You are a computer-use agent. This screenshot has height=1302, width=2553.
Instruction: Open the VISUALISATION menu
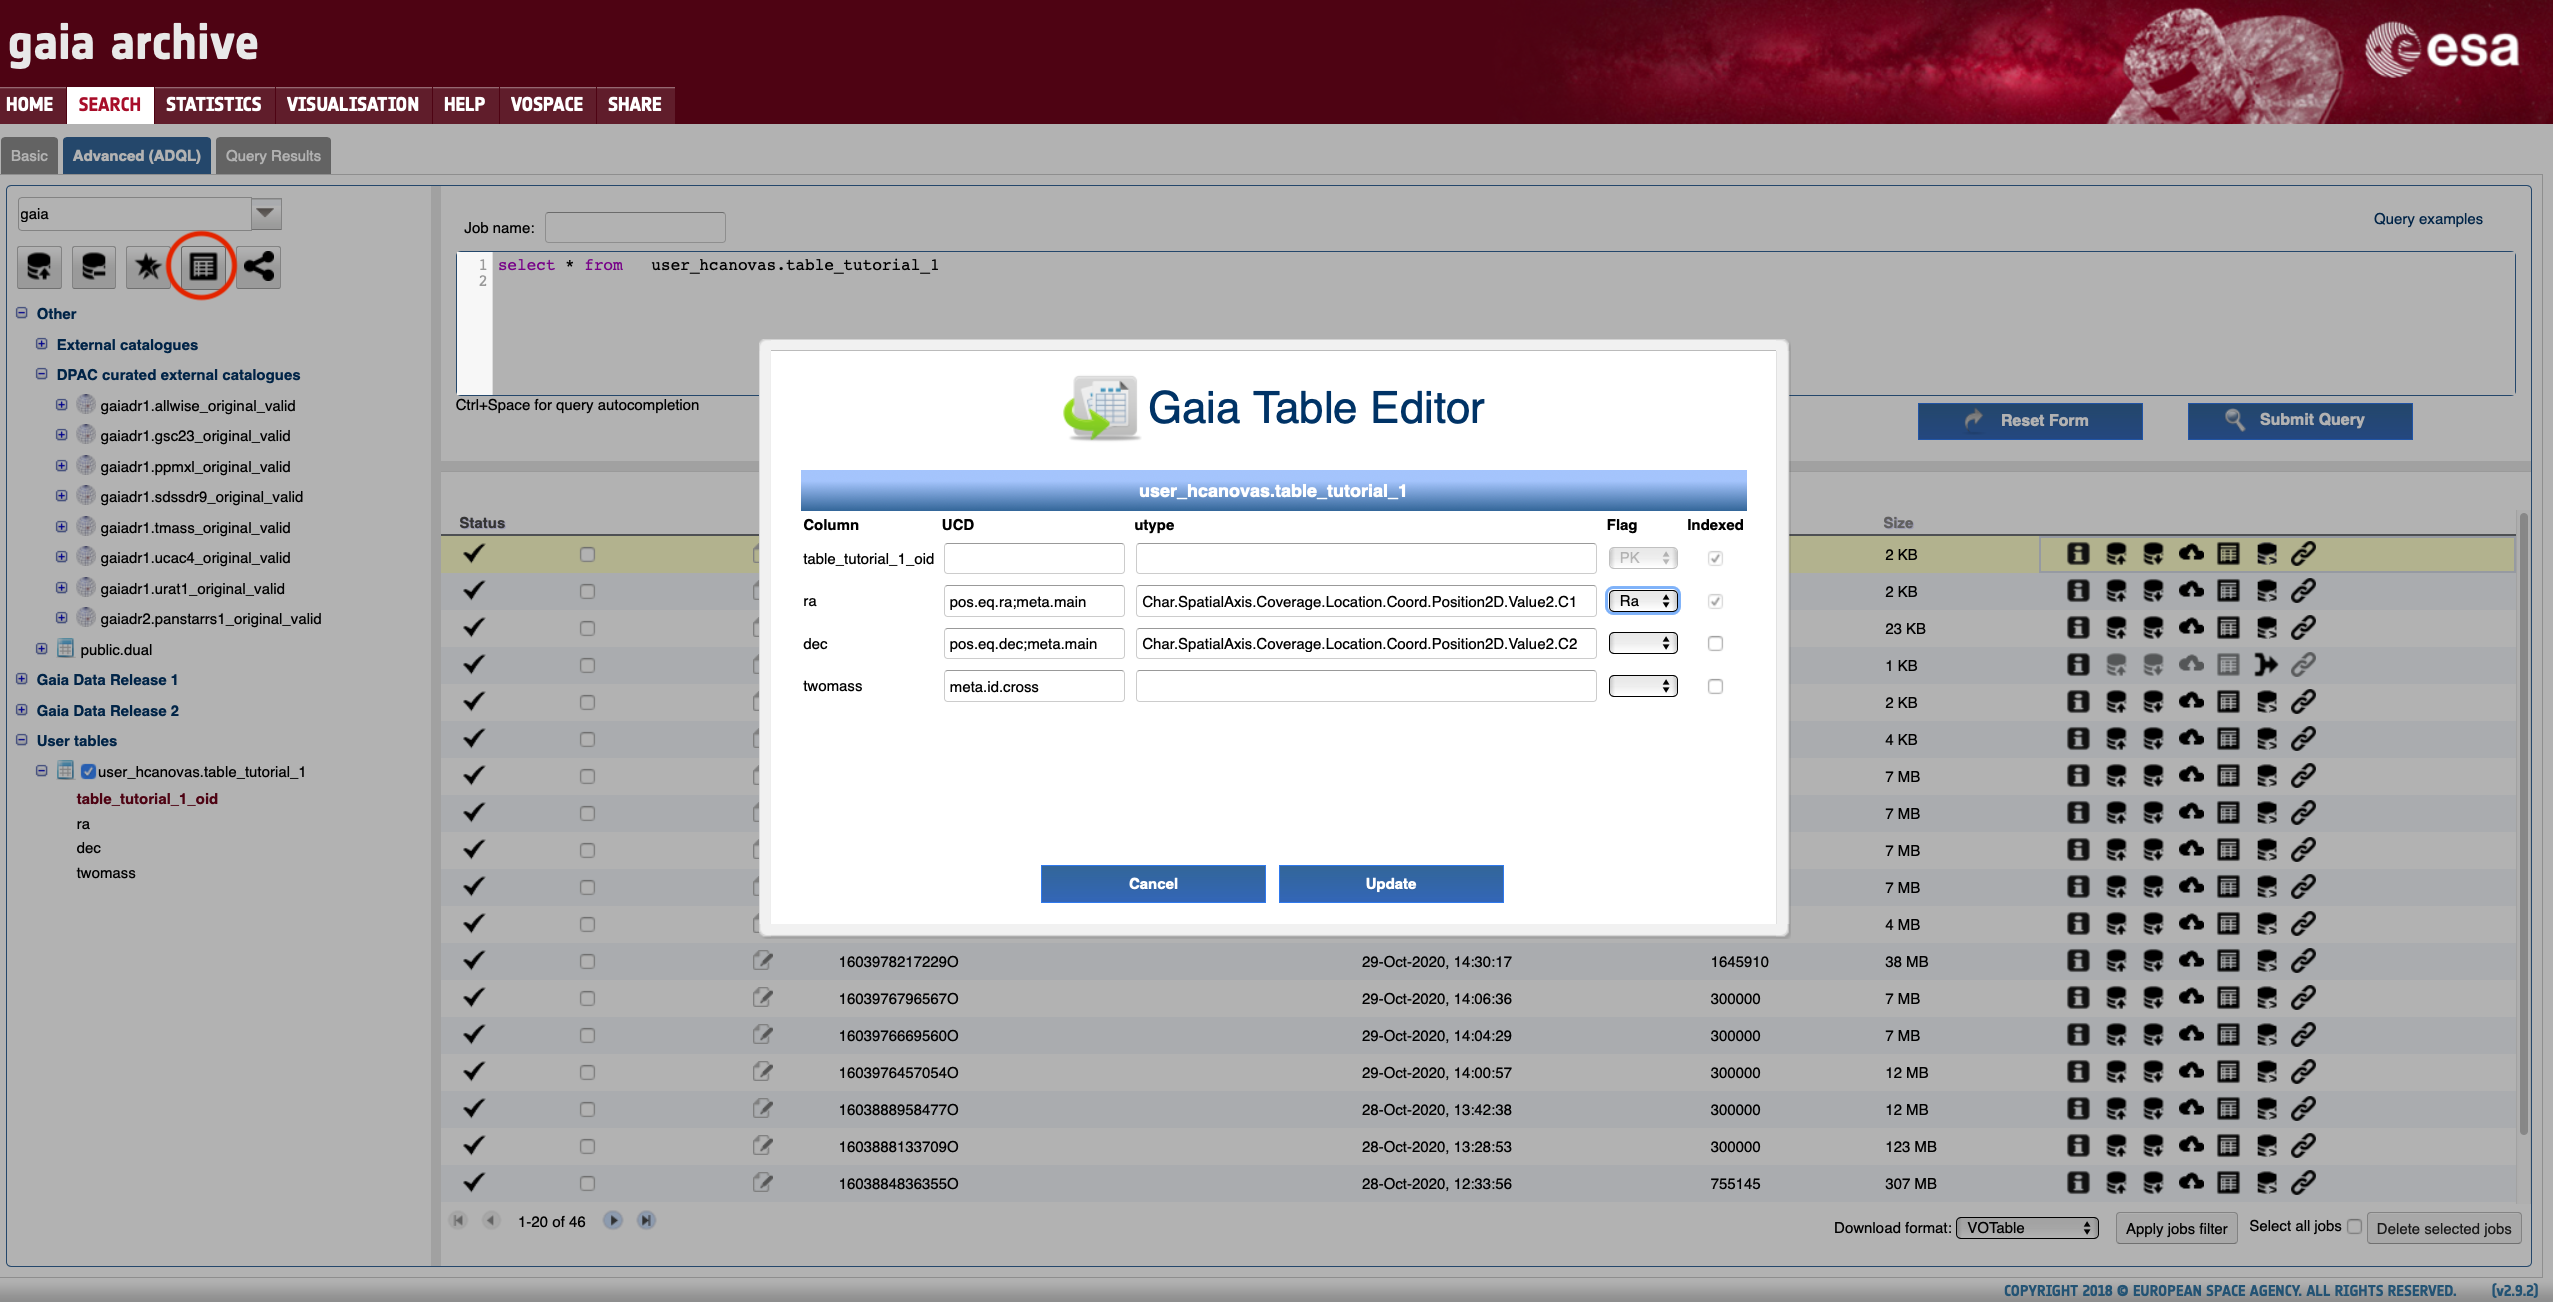tap(353, 104)
